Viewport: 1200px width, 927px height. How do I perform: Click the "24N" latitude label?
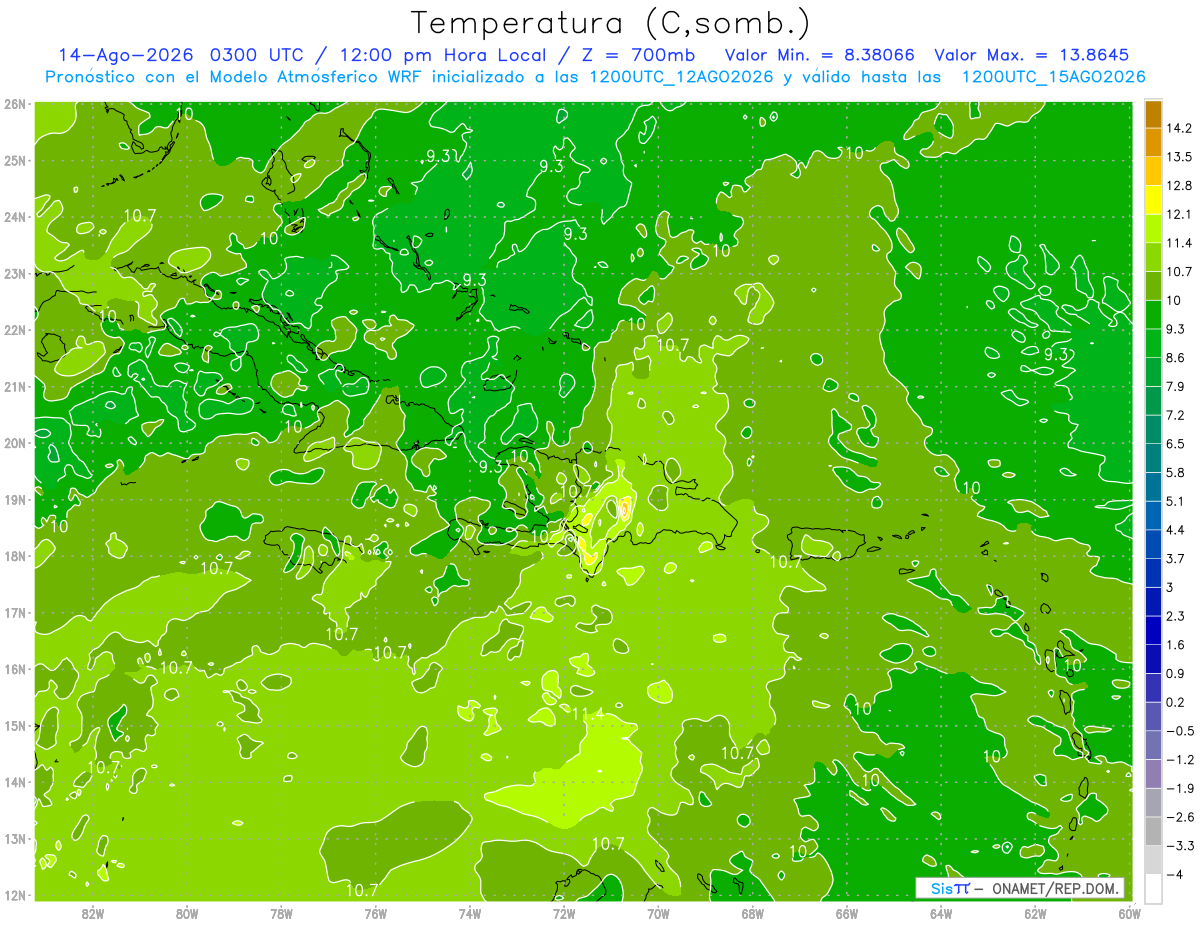(17, 217)
